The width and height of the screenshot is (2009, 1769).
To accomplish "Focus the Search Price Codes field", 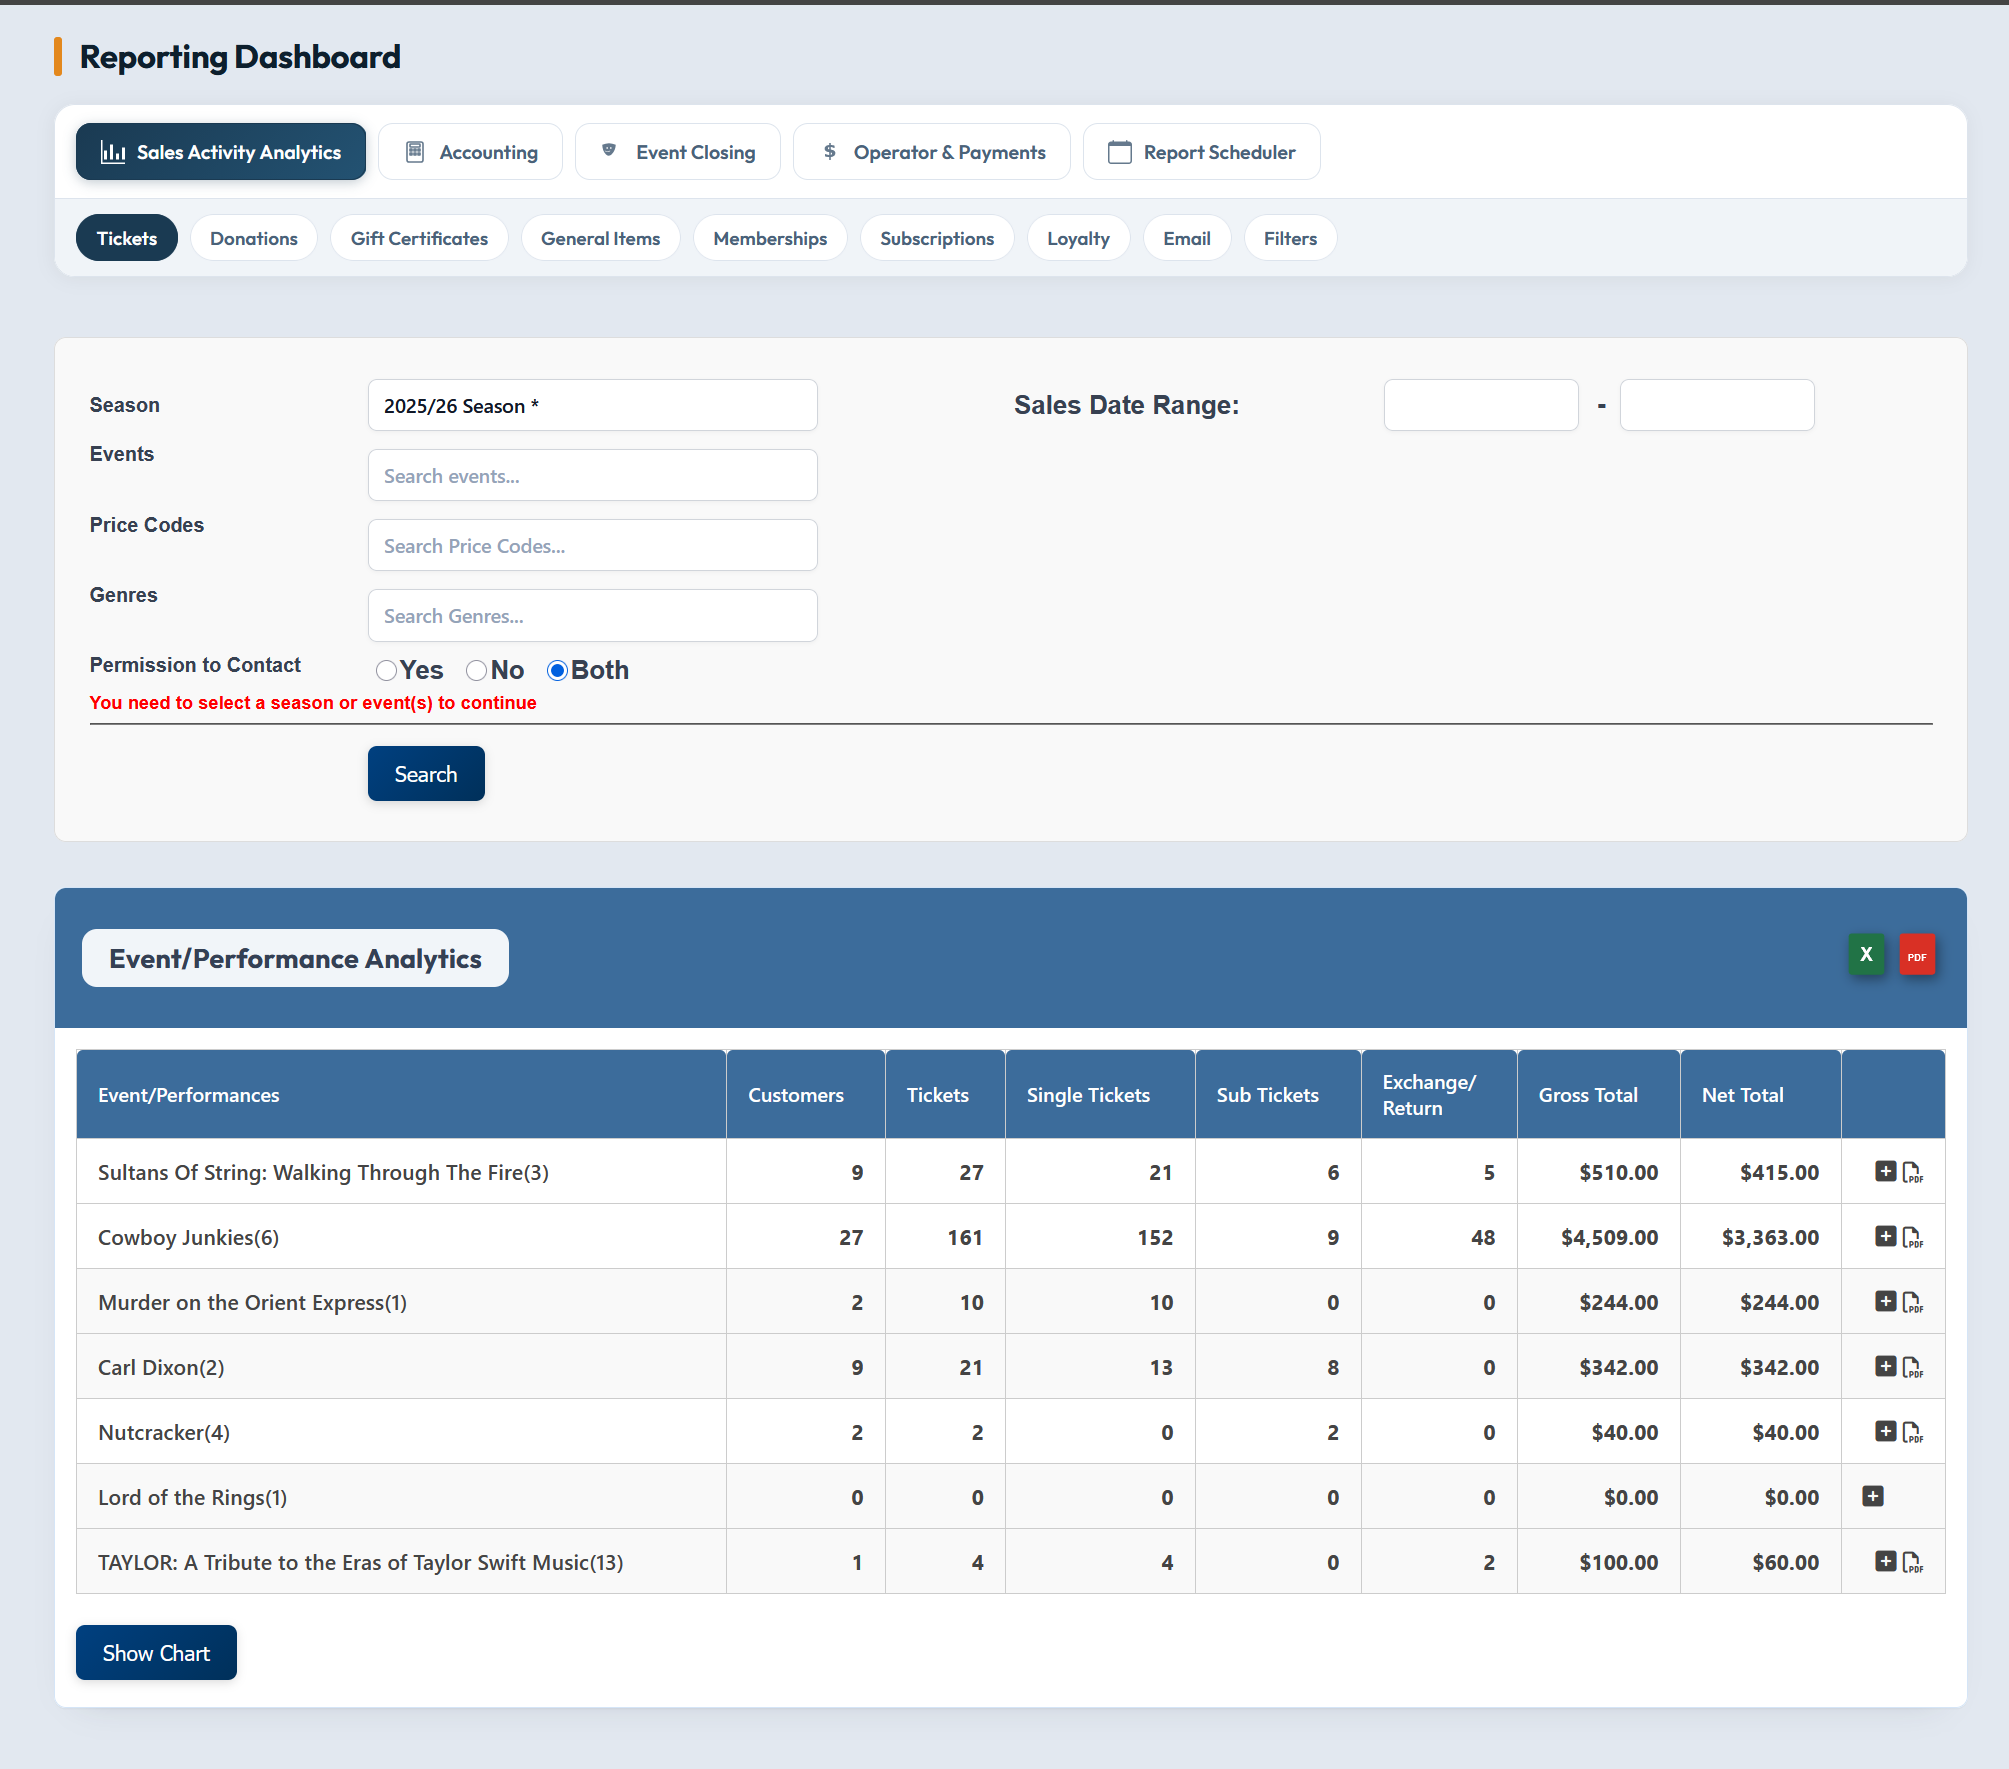I will (593, 545).
